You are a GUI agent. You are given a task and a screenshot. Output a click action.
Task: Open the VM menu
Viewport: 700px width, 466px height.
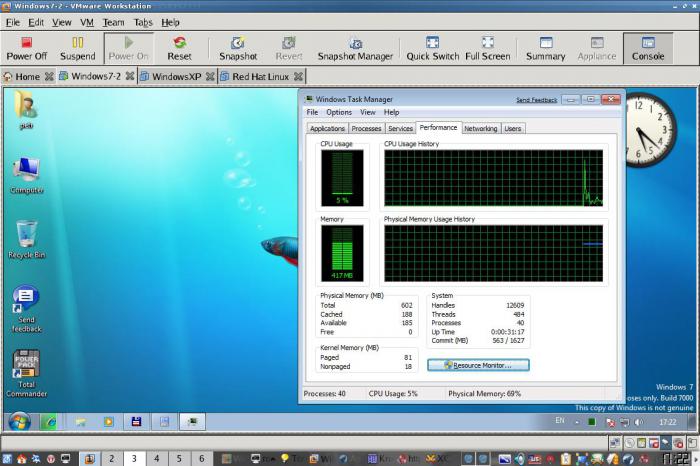pos(87,22)
